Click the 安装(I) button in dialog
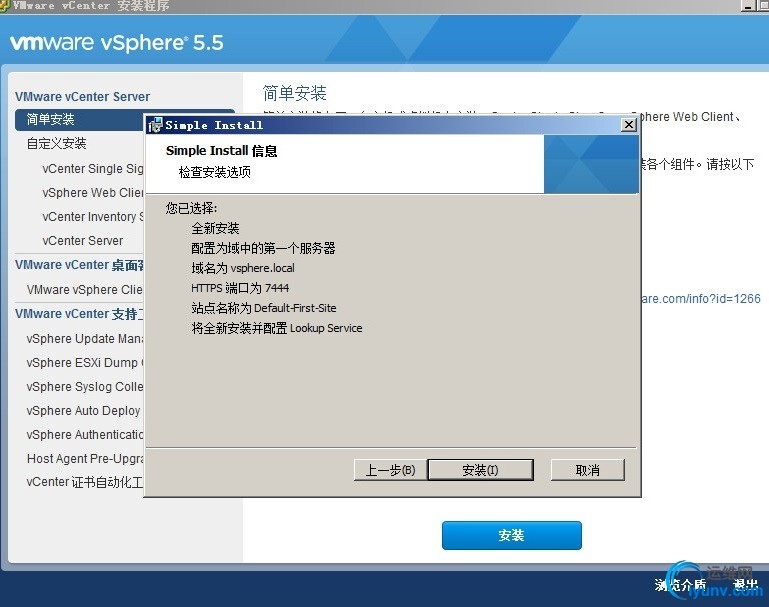This screenshot has height=607, width=769. 481,470
